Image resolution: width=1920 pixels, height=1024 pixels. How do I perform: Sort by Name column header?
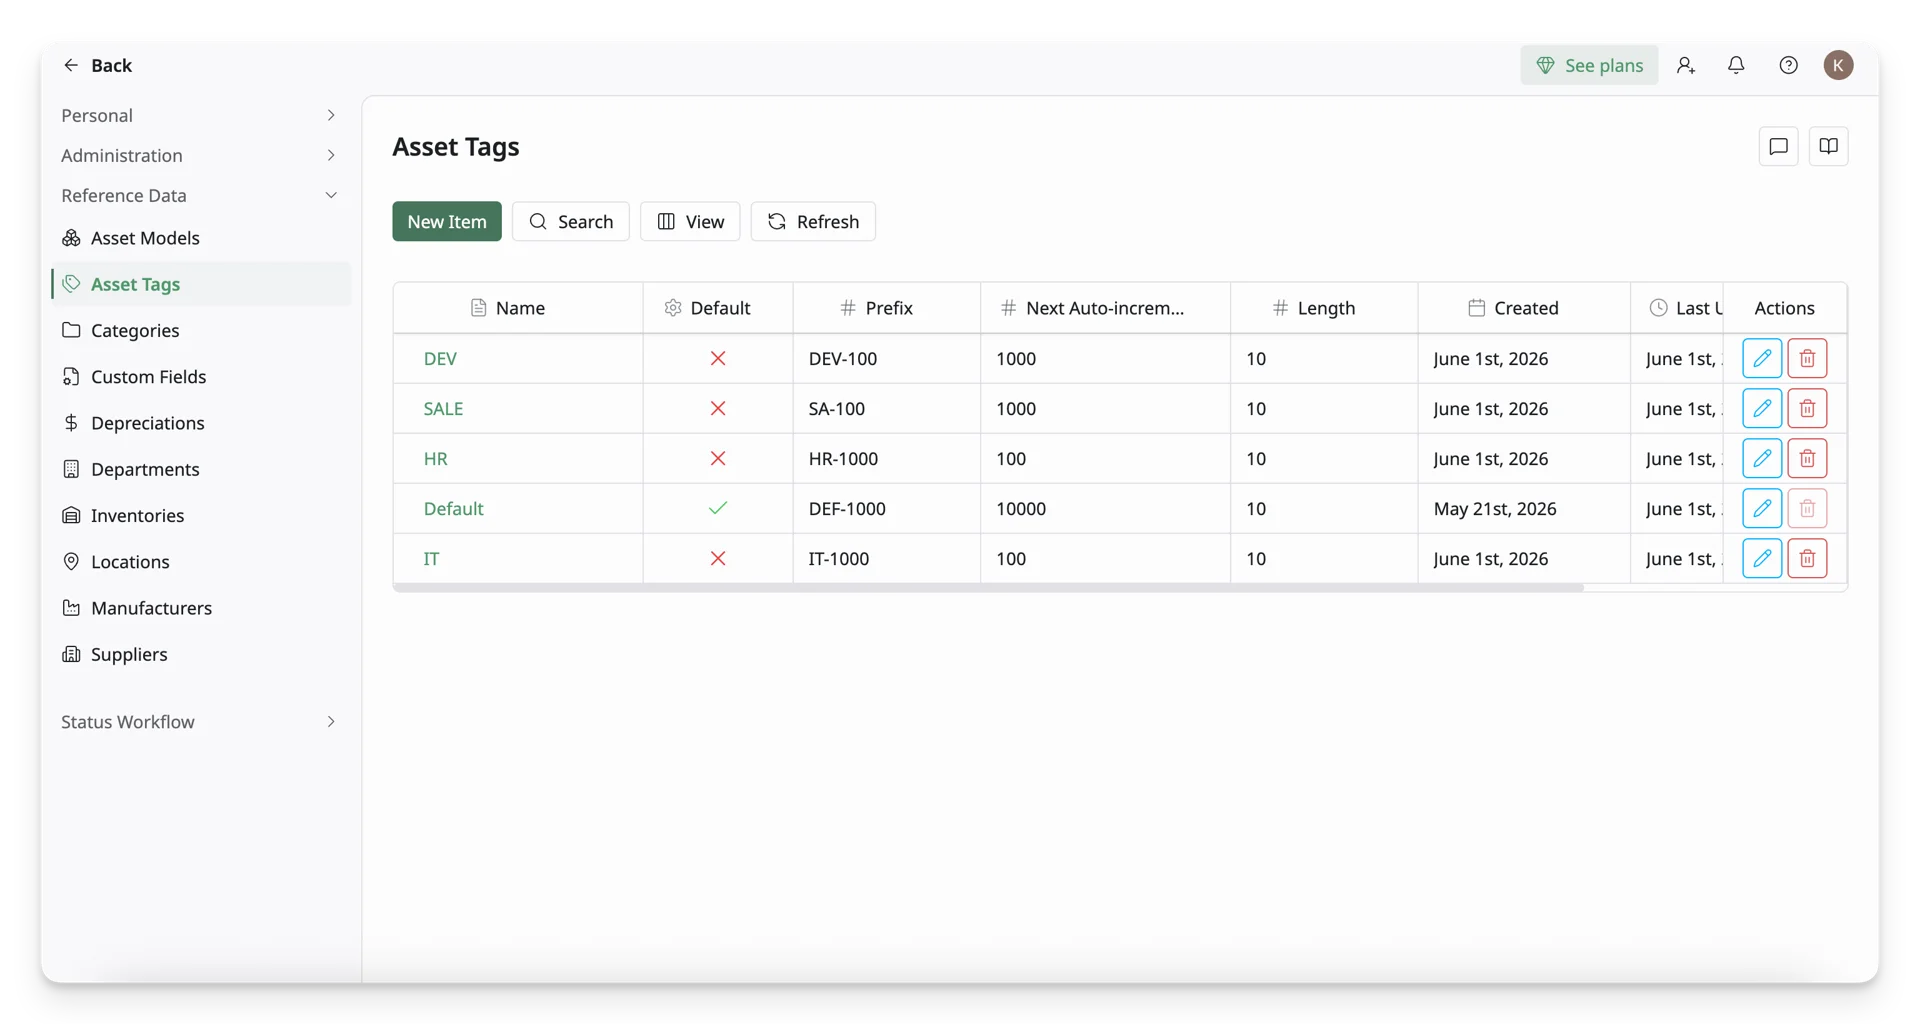click(518, 308)
